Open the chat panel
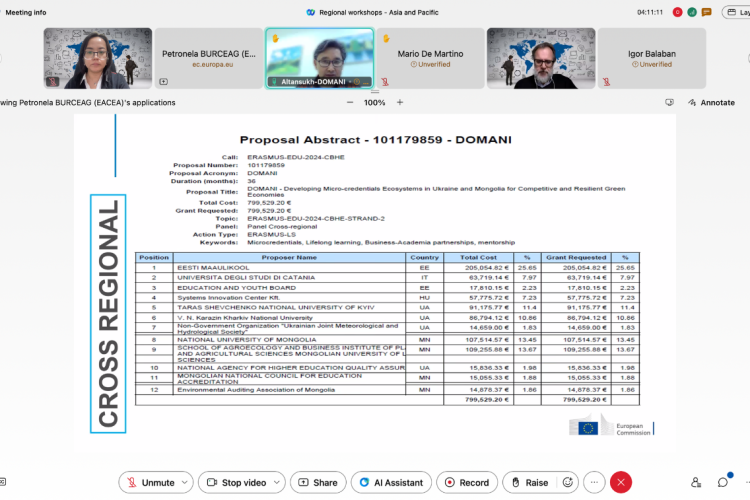This screenshot has height=500, width=750. 723,482
